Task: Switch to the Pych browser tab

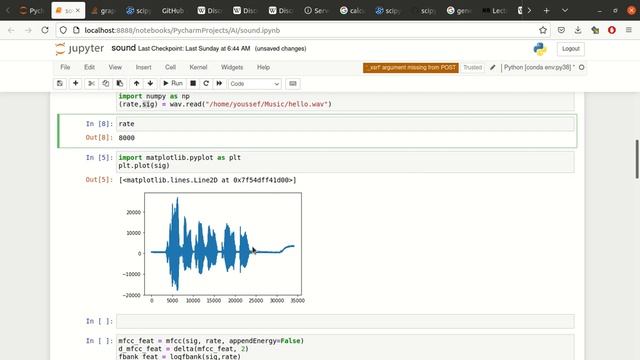Action: point(31,11)
